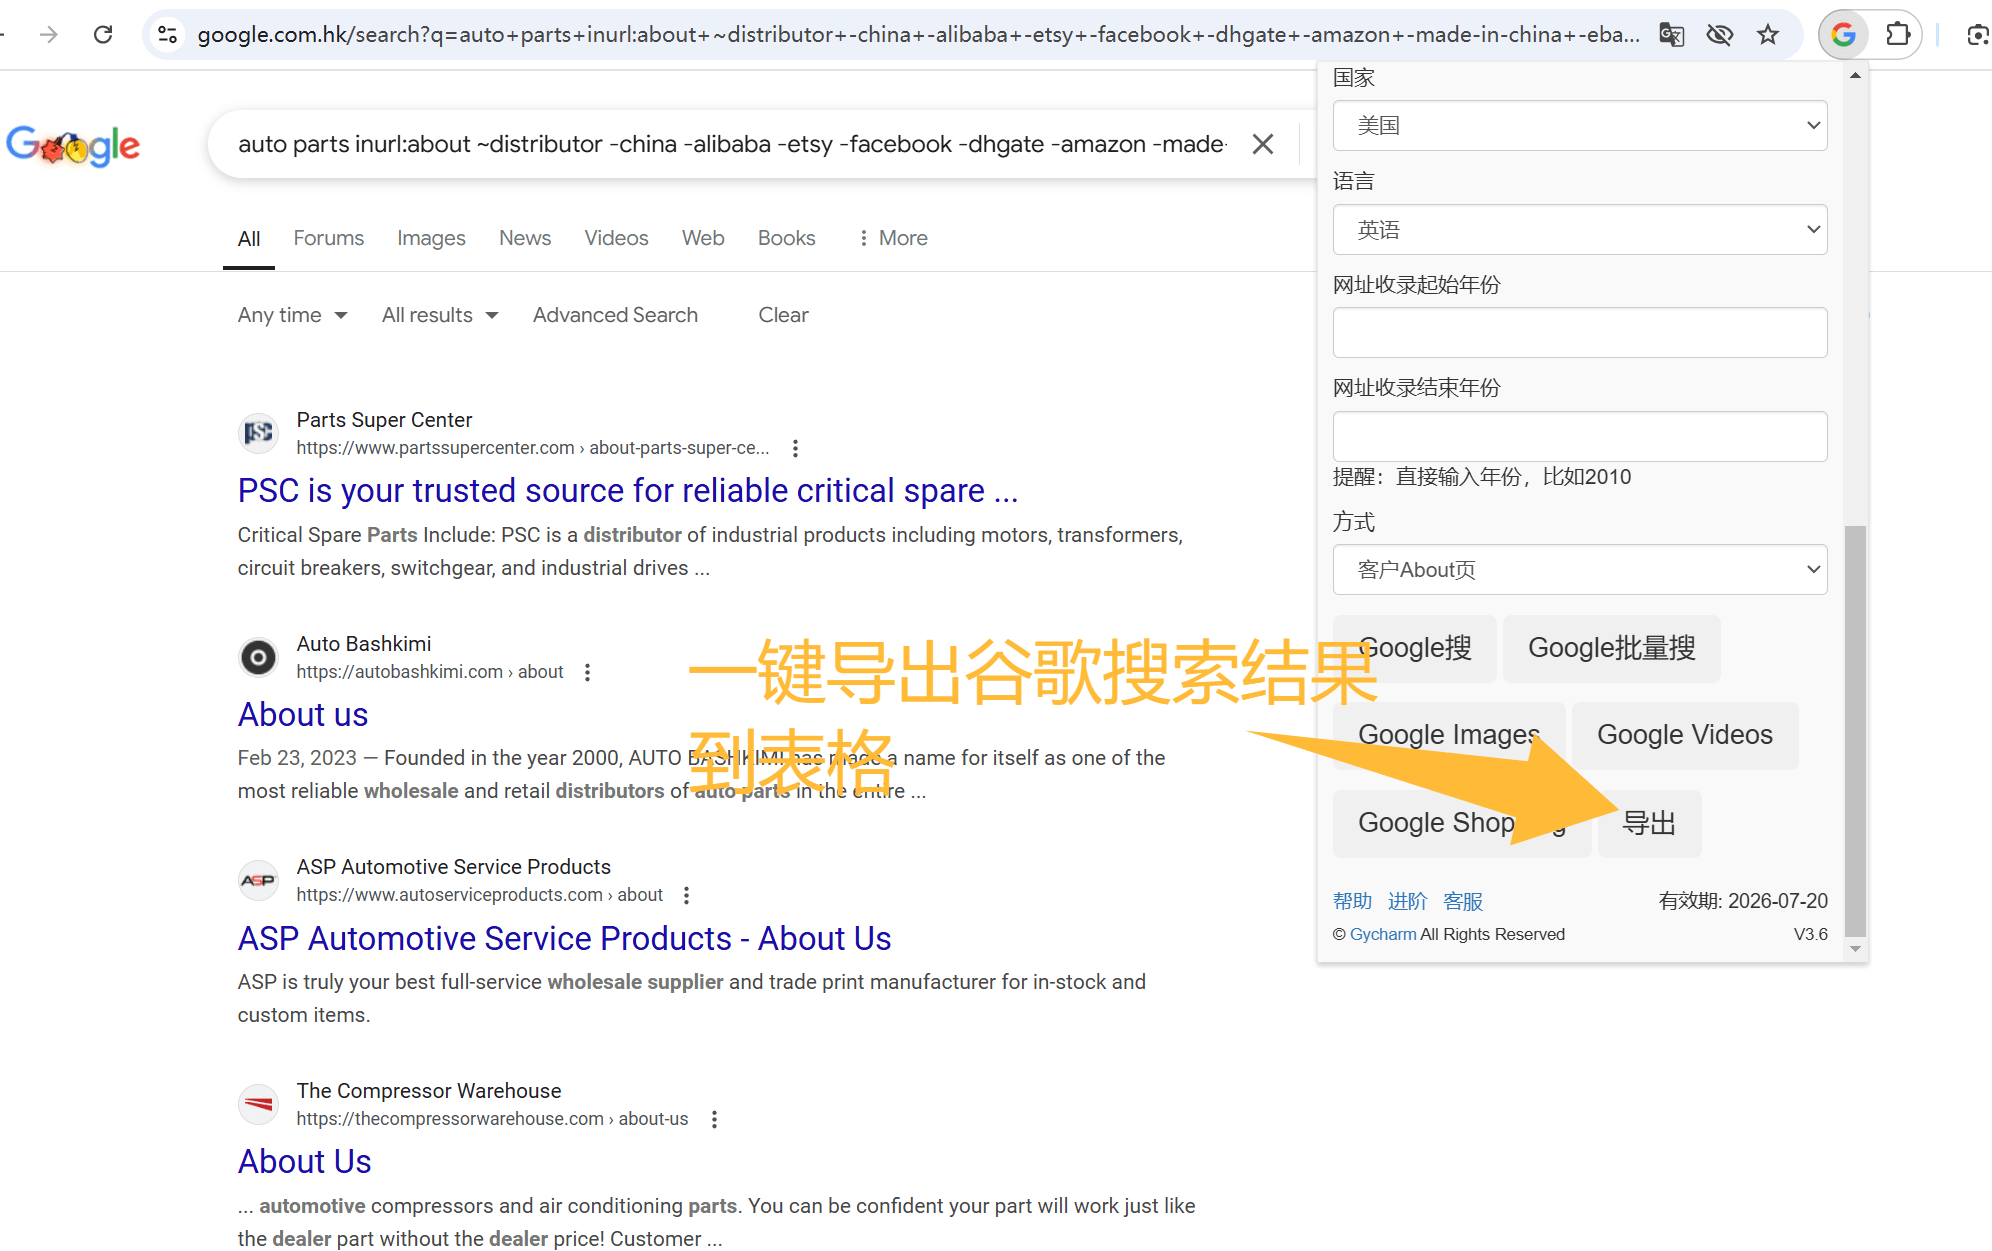Open the Advanced Search link
This screenshot has width=1992, height=1251.
615,315
